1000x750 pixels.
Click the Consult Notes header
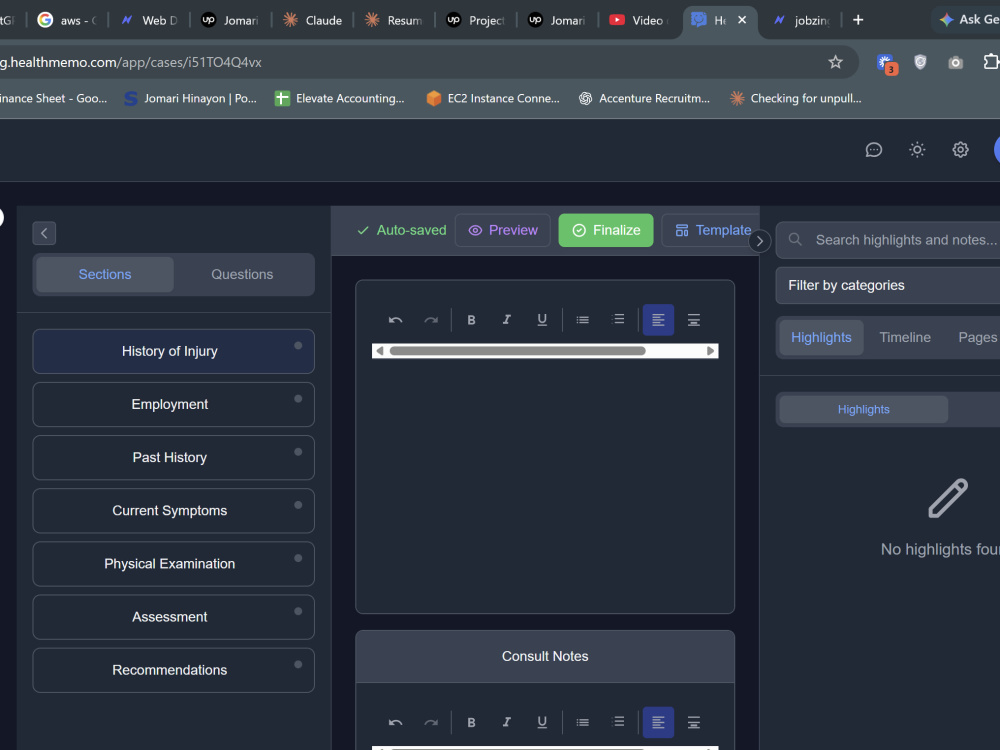pyautogui.click(x=545, y=656)
